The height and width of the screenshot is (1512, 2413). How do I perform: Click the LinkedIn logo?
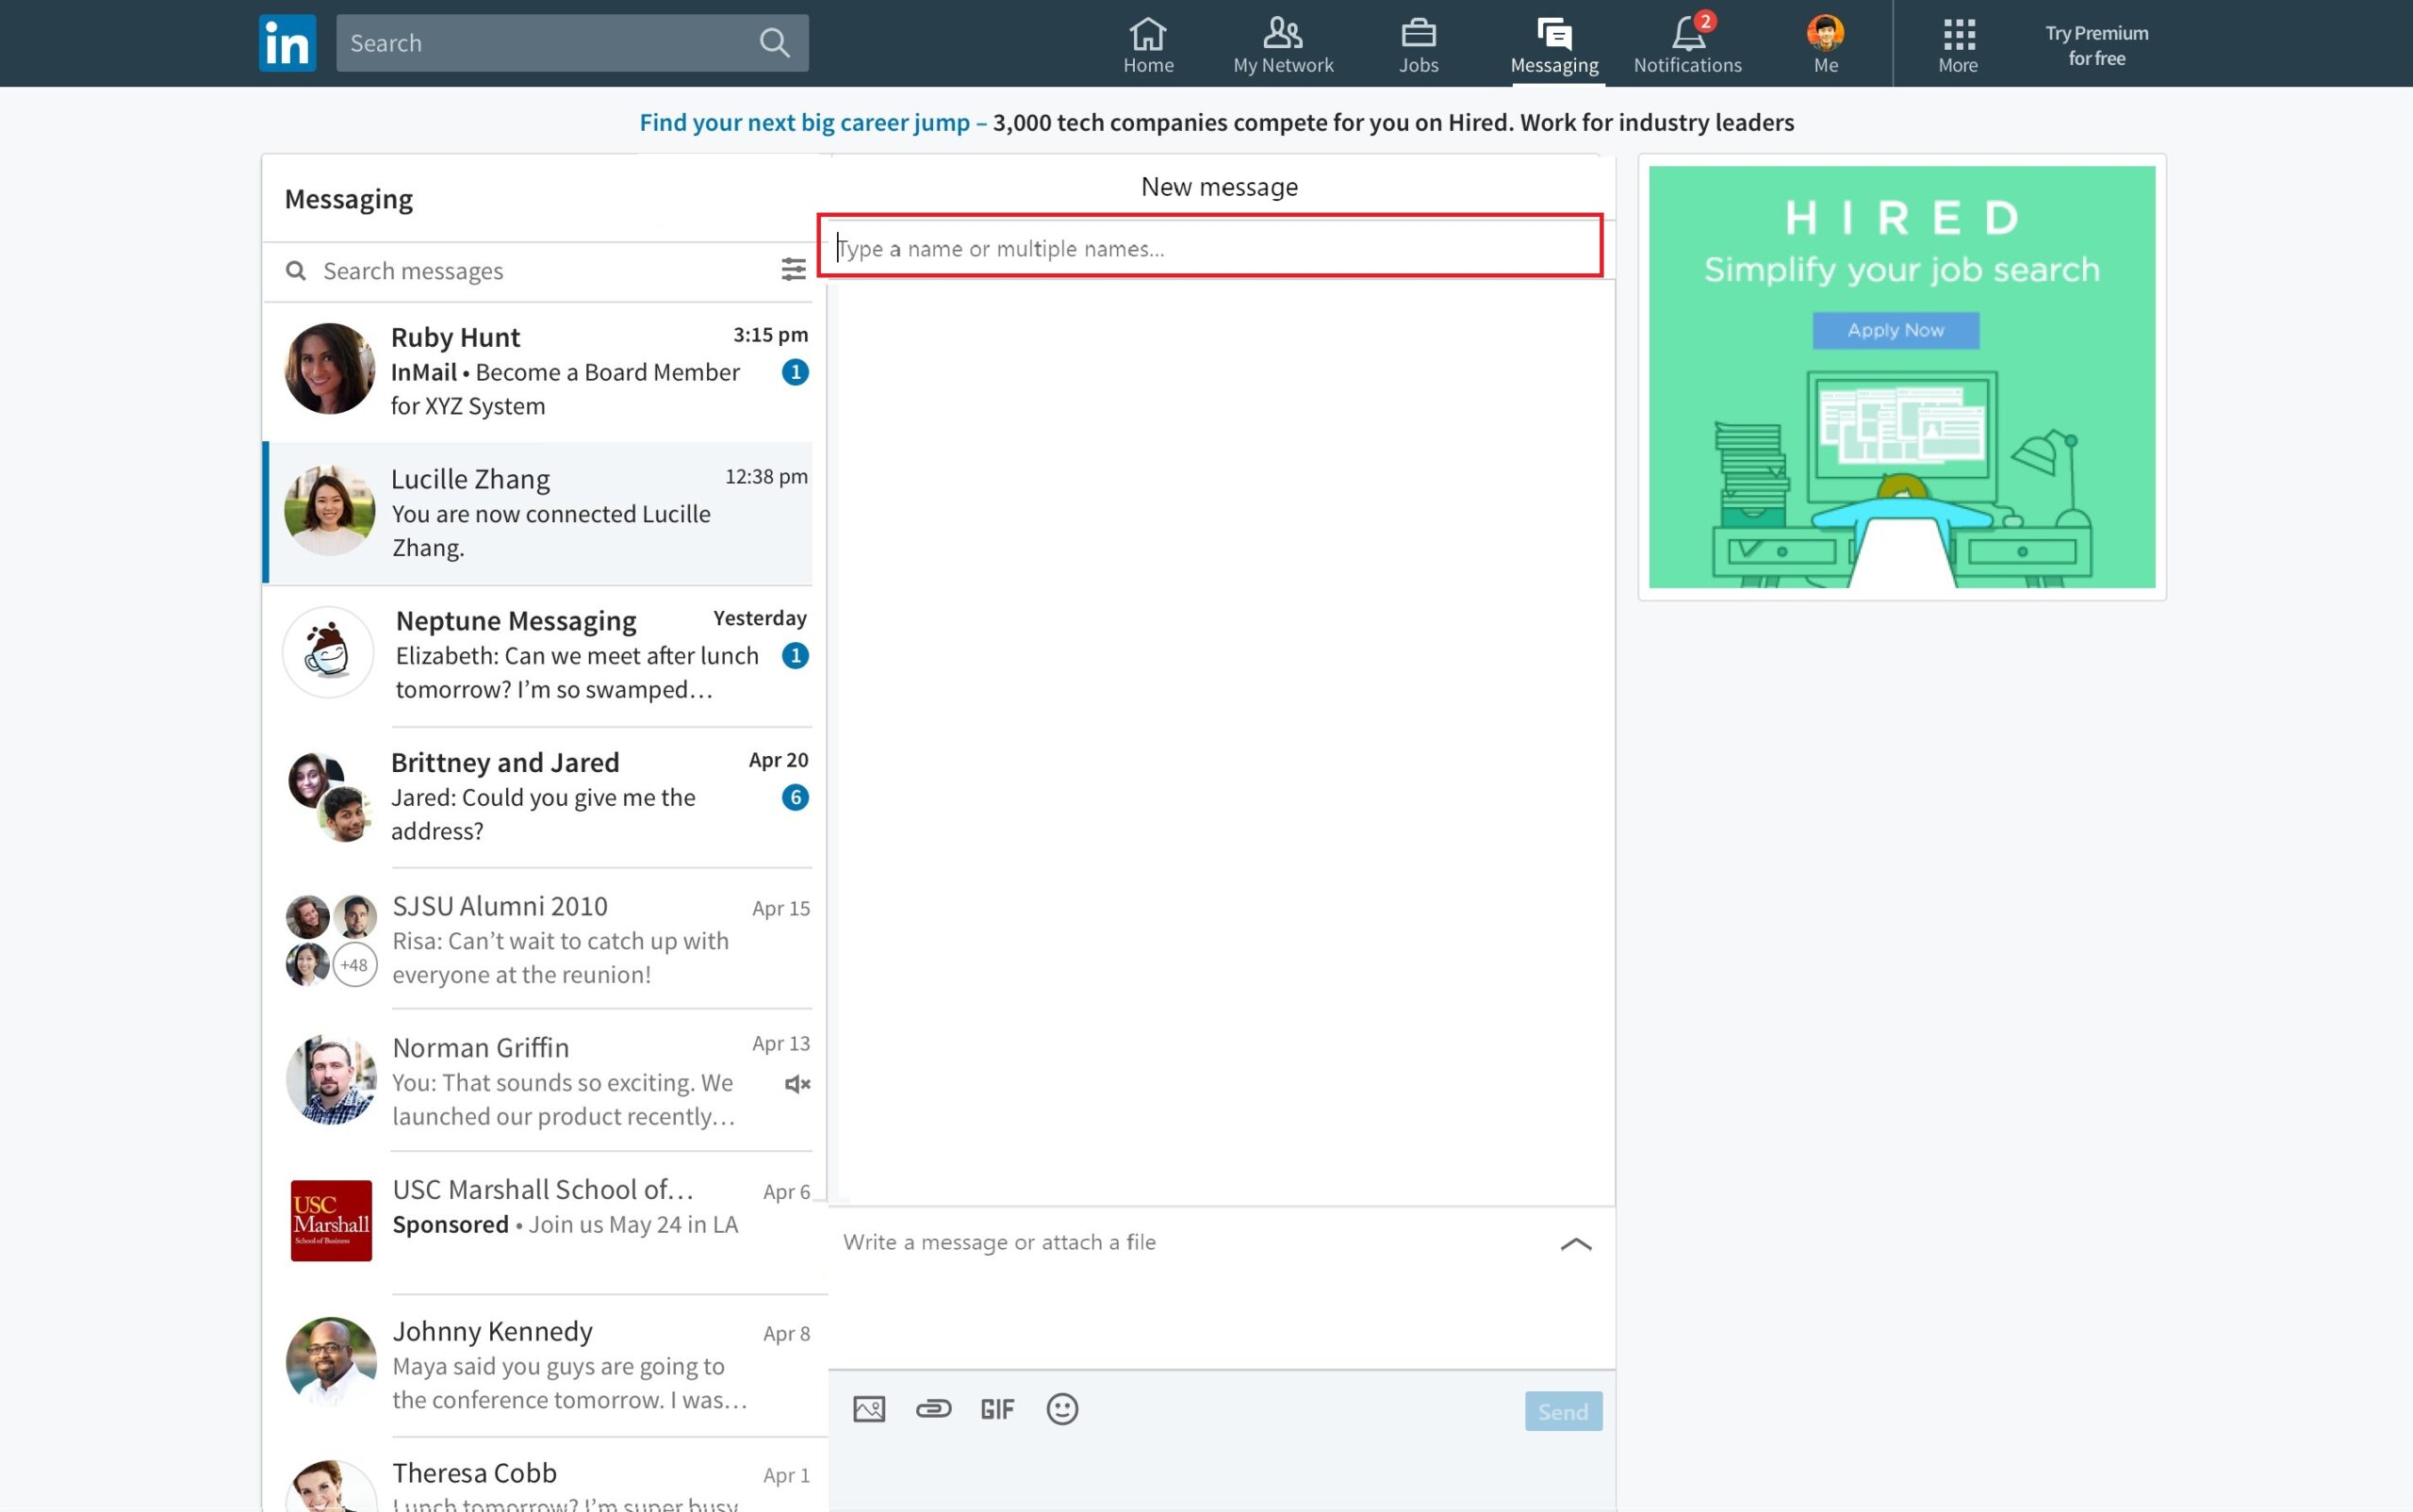(287, 42)
